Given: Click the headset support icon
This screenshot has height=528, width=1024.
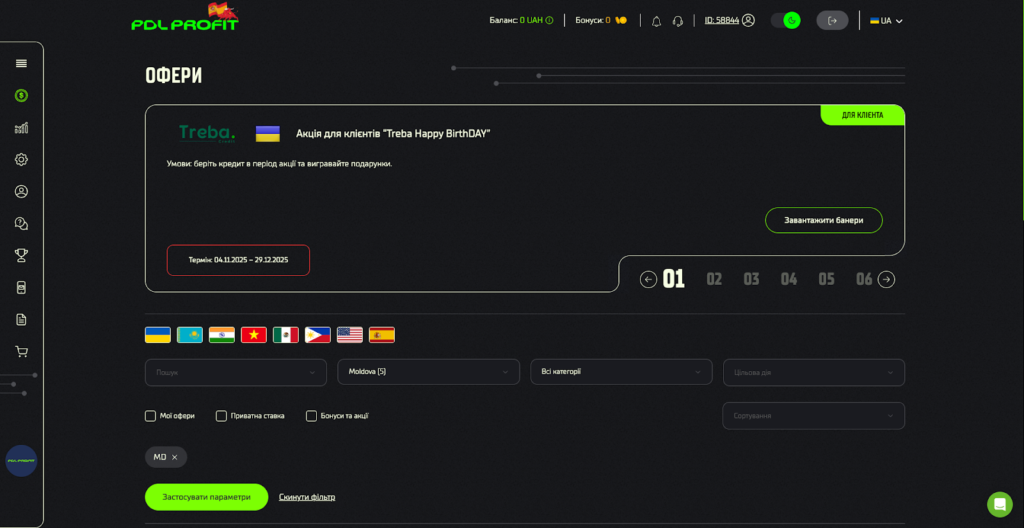Looking at the screenshot, I should coord(678,21).
